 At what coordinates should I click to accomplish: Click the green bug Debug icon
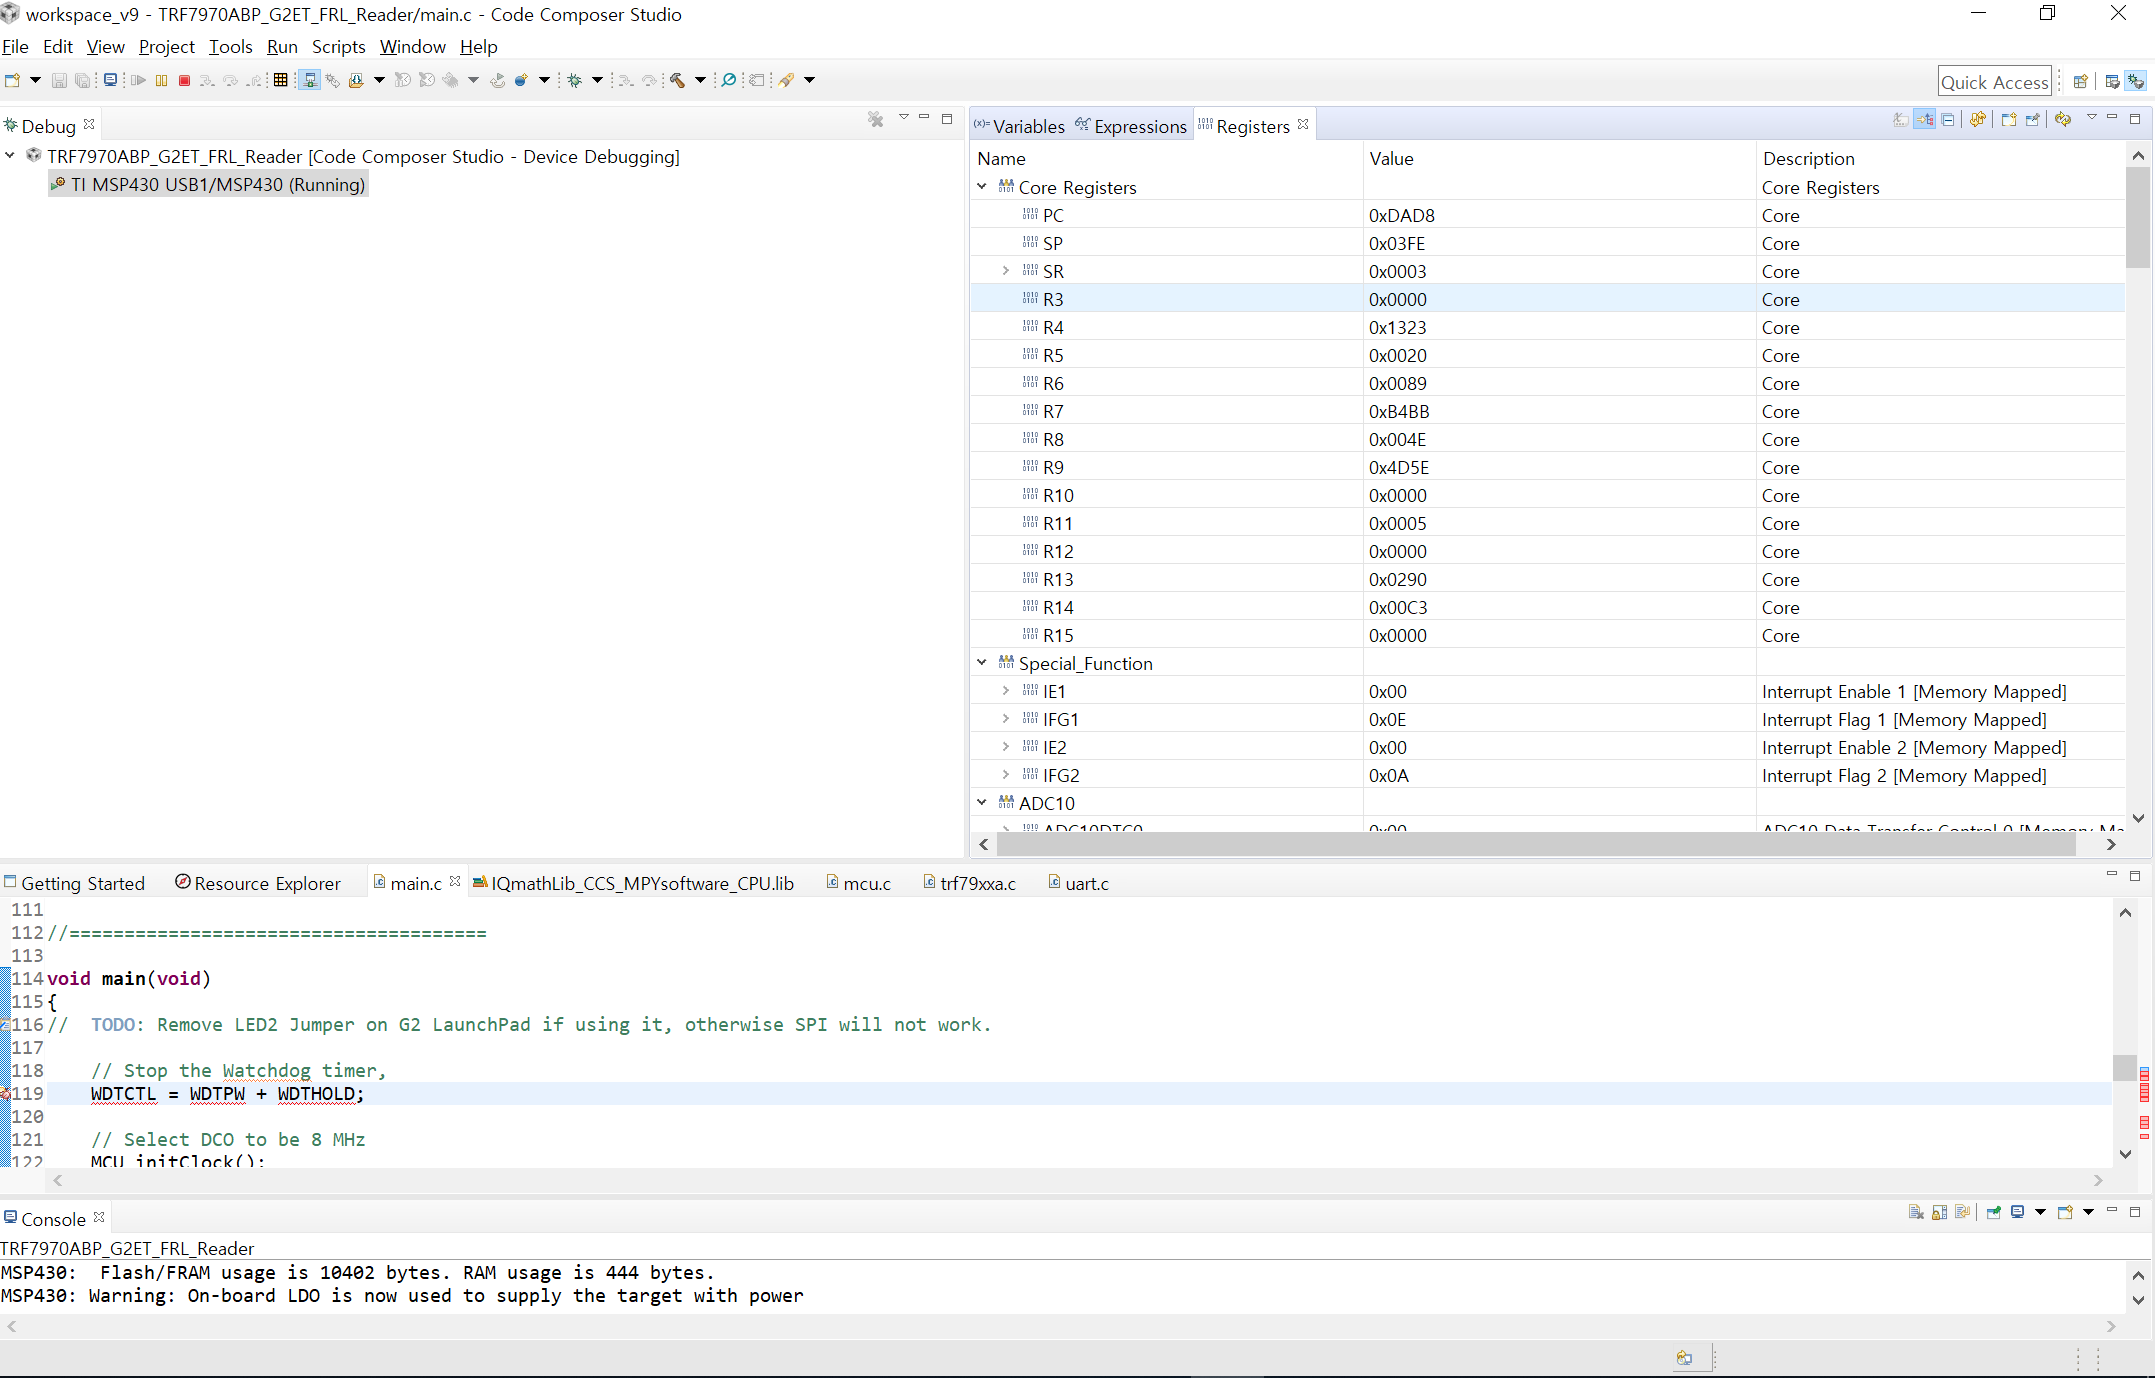[x=575, y=81]
